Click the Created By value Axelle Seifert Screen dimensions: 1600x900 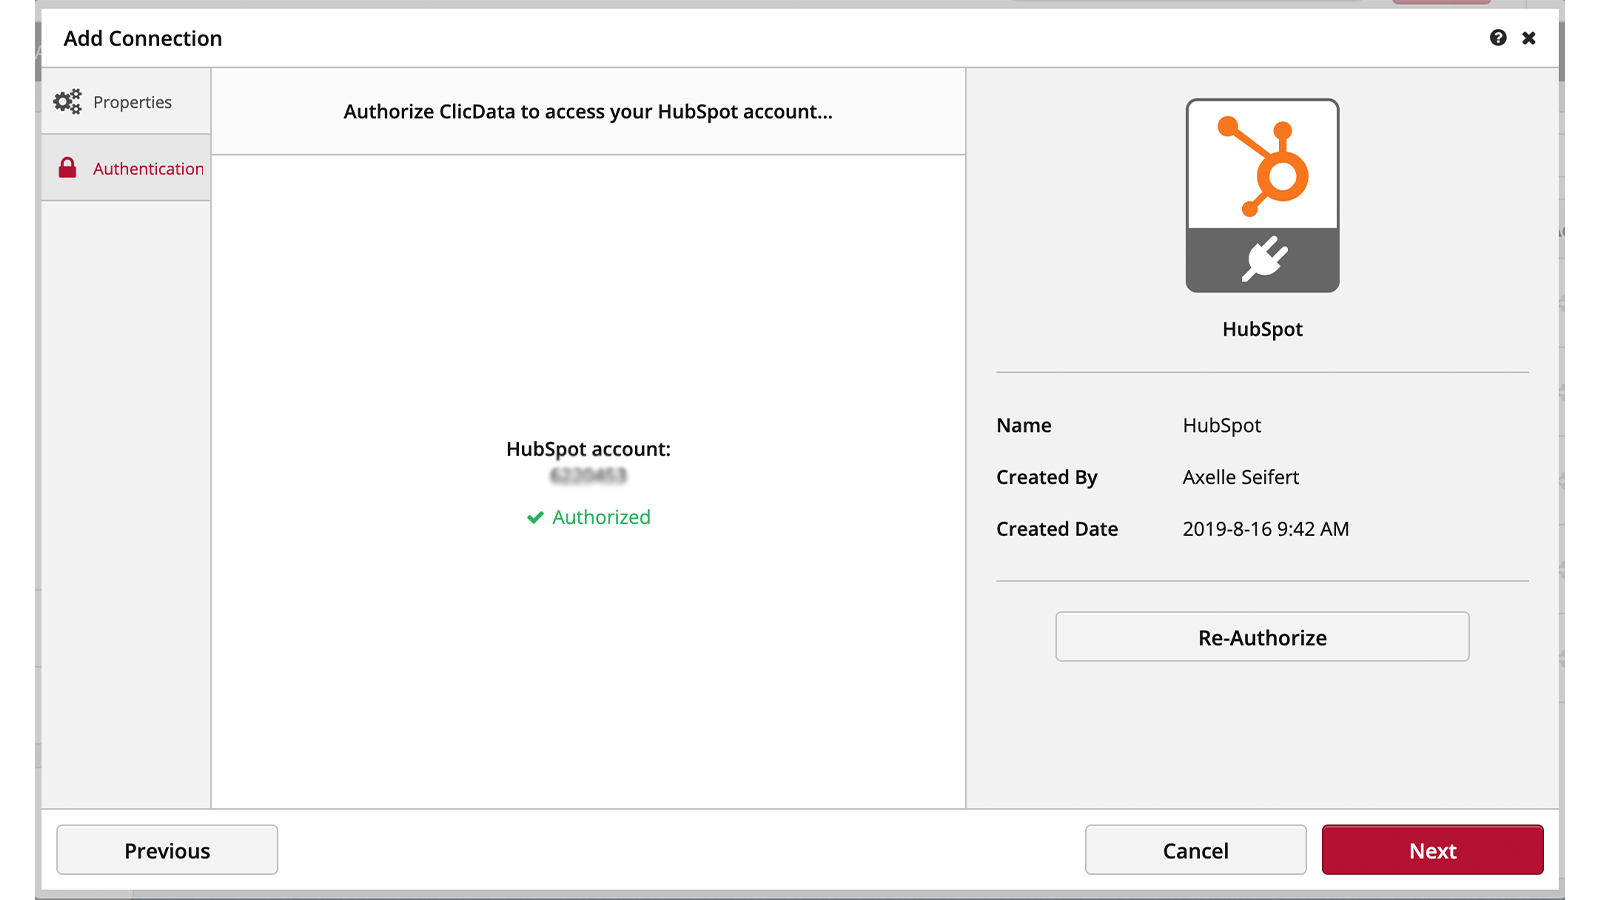[1240, 477]
